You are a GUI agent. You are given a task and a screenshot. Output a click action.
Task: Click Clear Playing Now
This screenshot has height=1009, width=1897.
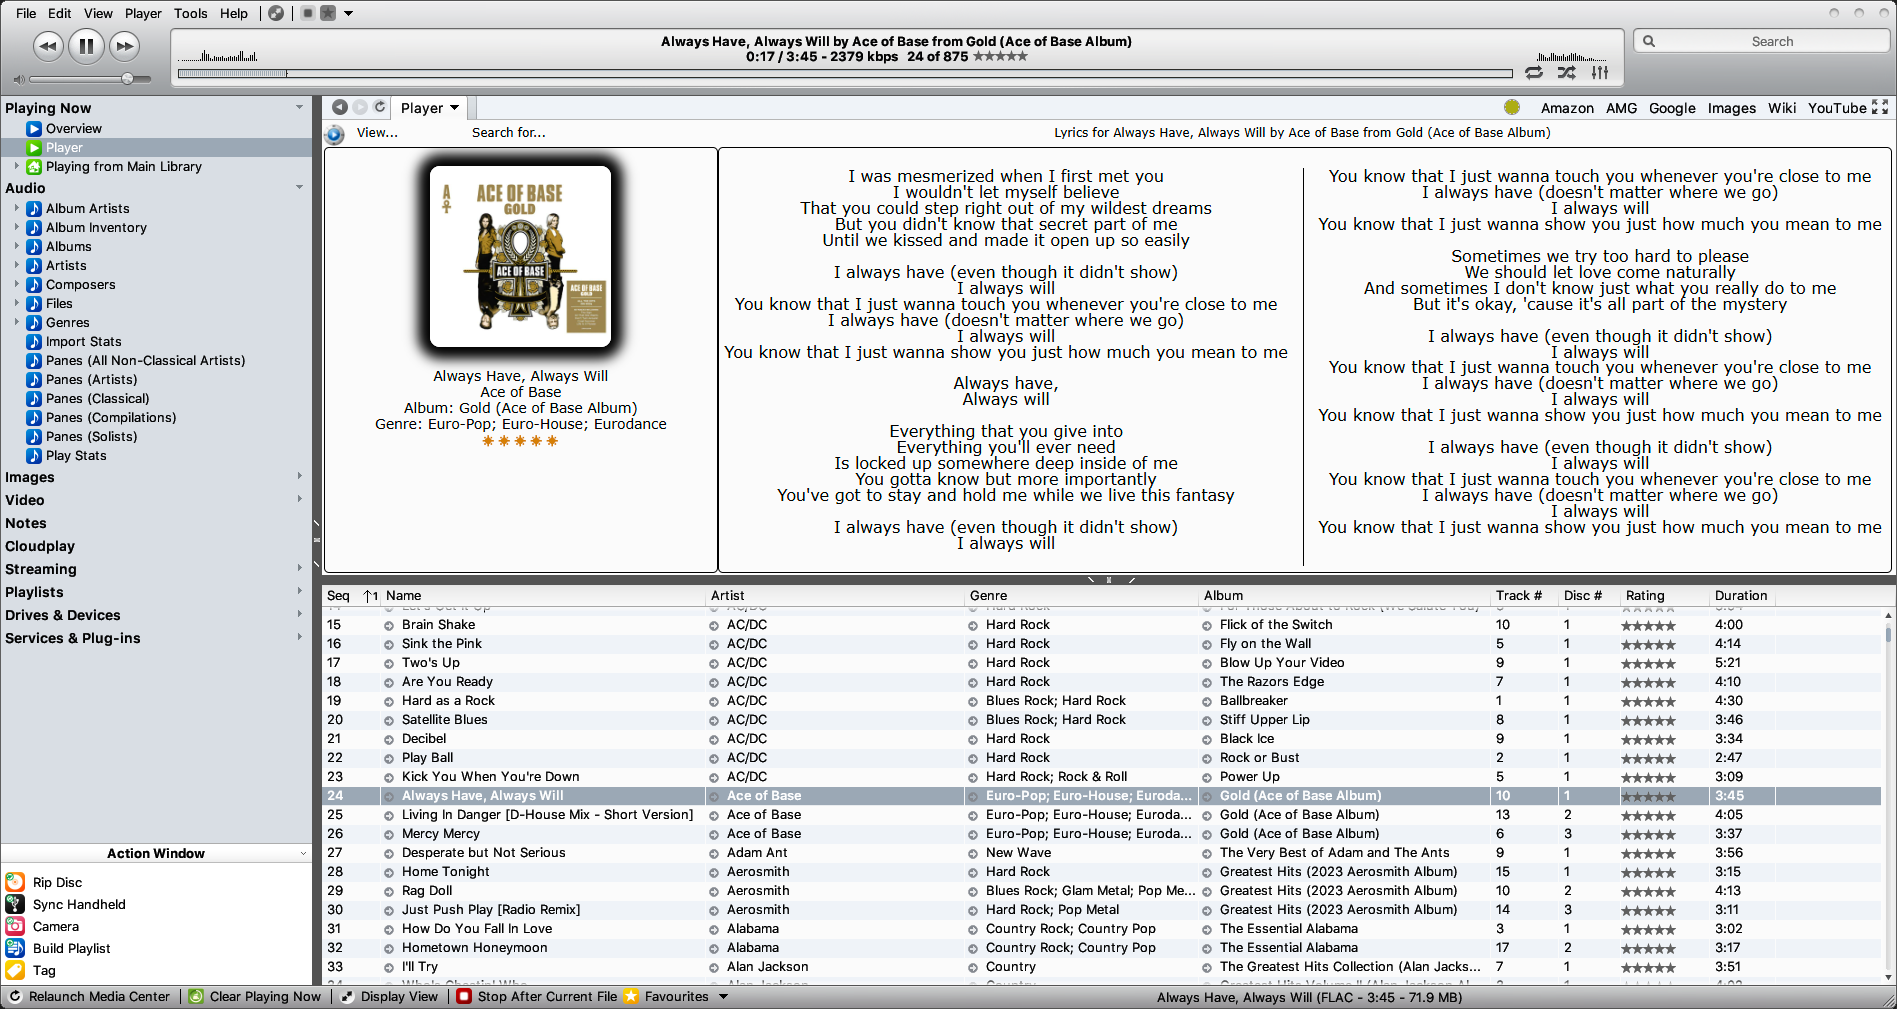point(255,996)
